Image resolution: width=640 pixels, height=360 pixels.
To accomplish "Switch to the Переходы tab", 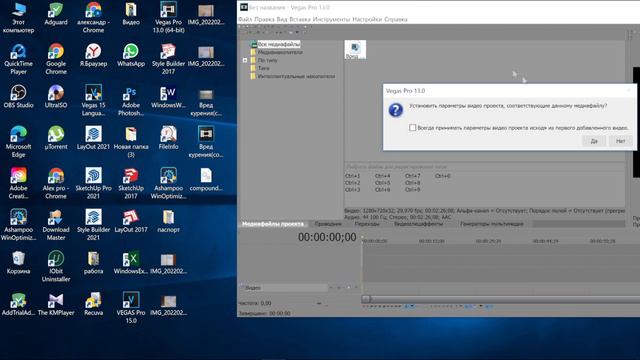I will click(x=367, y=224).
